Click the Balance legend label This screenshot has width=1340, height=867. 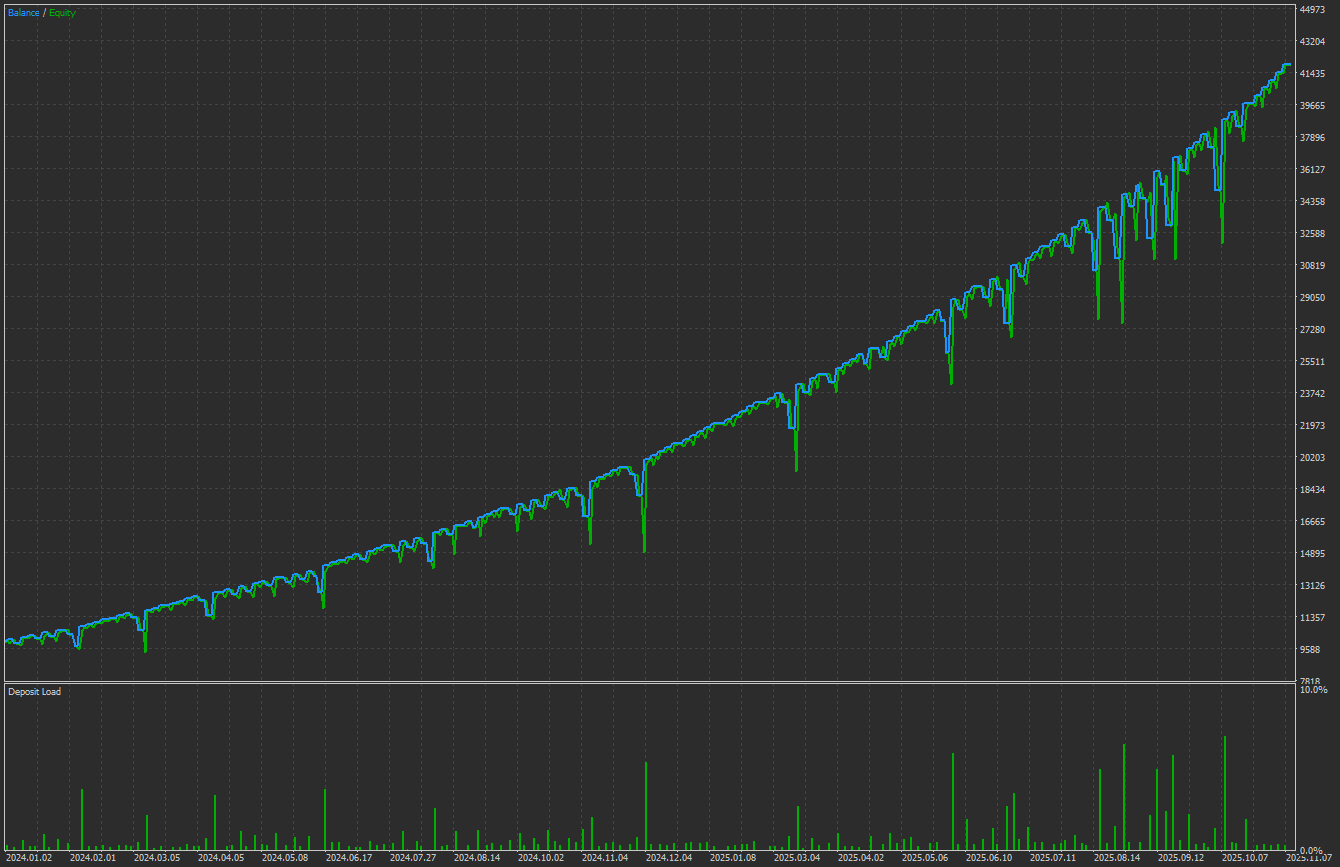24,13
